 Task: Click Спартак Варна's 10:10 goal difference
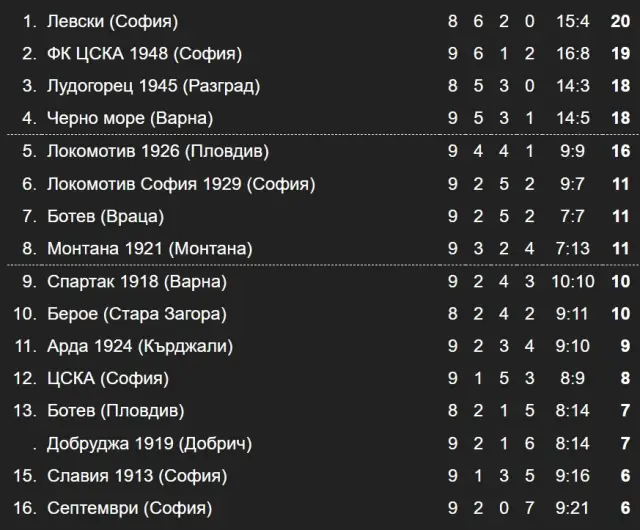pos(573,281)
